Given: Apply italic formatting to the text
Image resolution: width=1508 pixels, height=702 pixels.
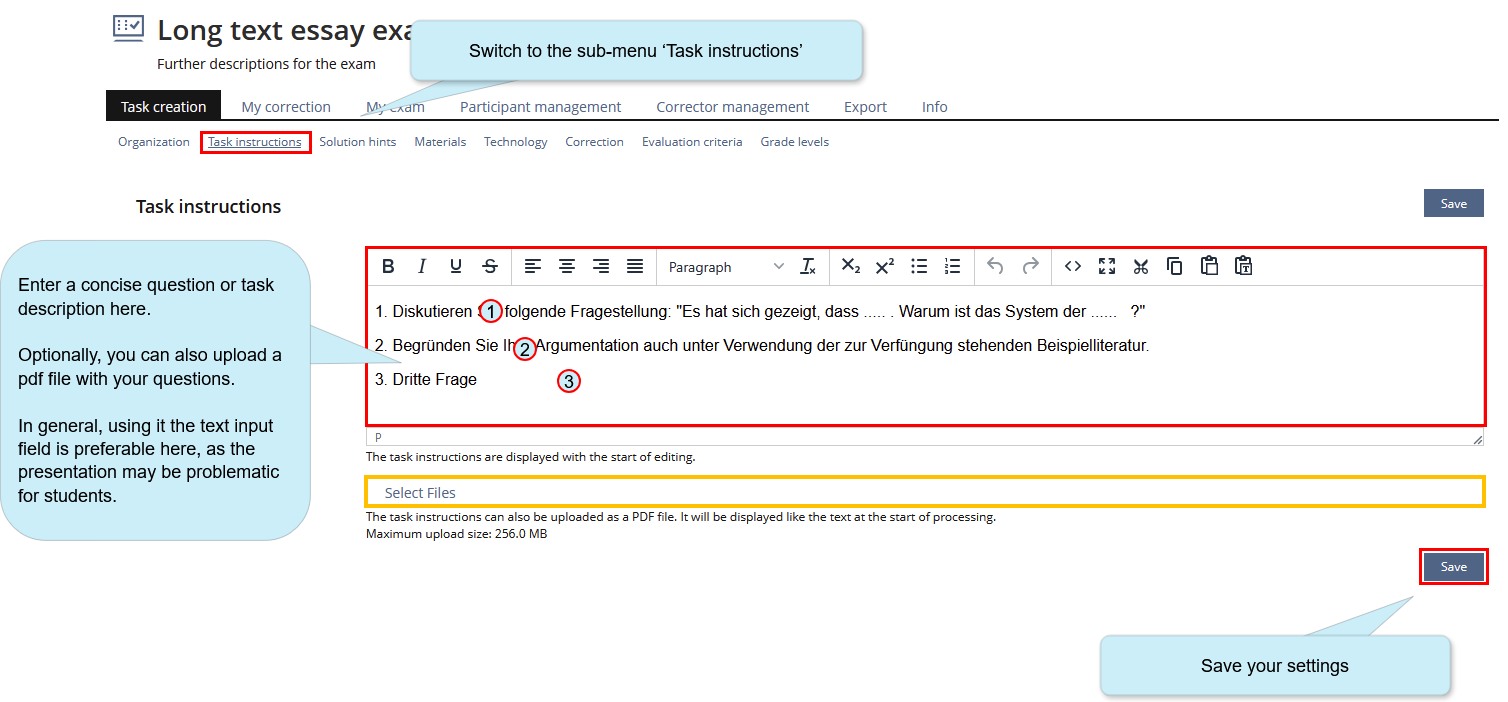Looking at the screenshot, I should pos(422,266).
